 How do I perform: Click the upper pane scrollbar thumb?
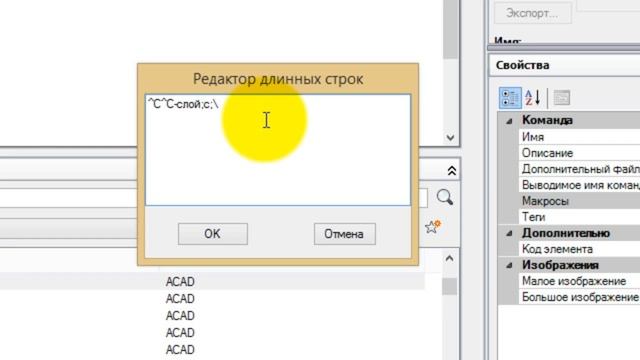[450, 29]
